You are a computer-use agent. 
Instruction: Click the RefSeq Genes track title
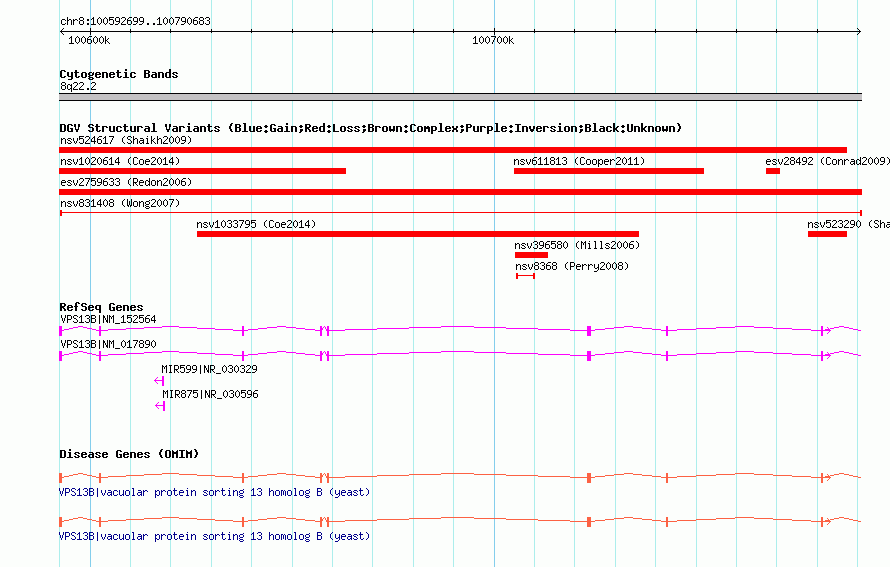pos(101,307)
